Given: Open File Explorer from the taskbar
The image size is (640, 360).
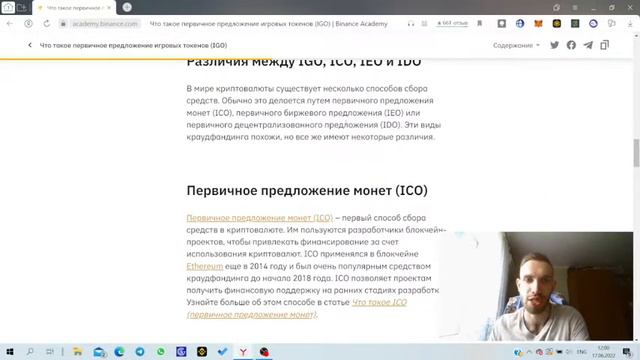Looking at the screenshot, I should (78, 351).
